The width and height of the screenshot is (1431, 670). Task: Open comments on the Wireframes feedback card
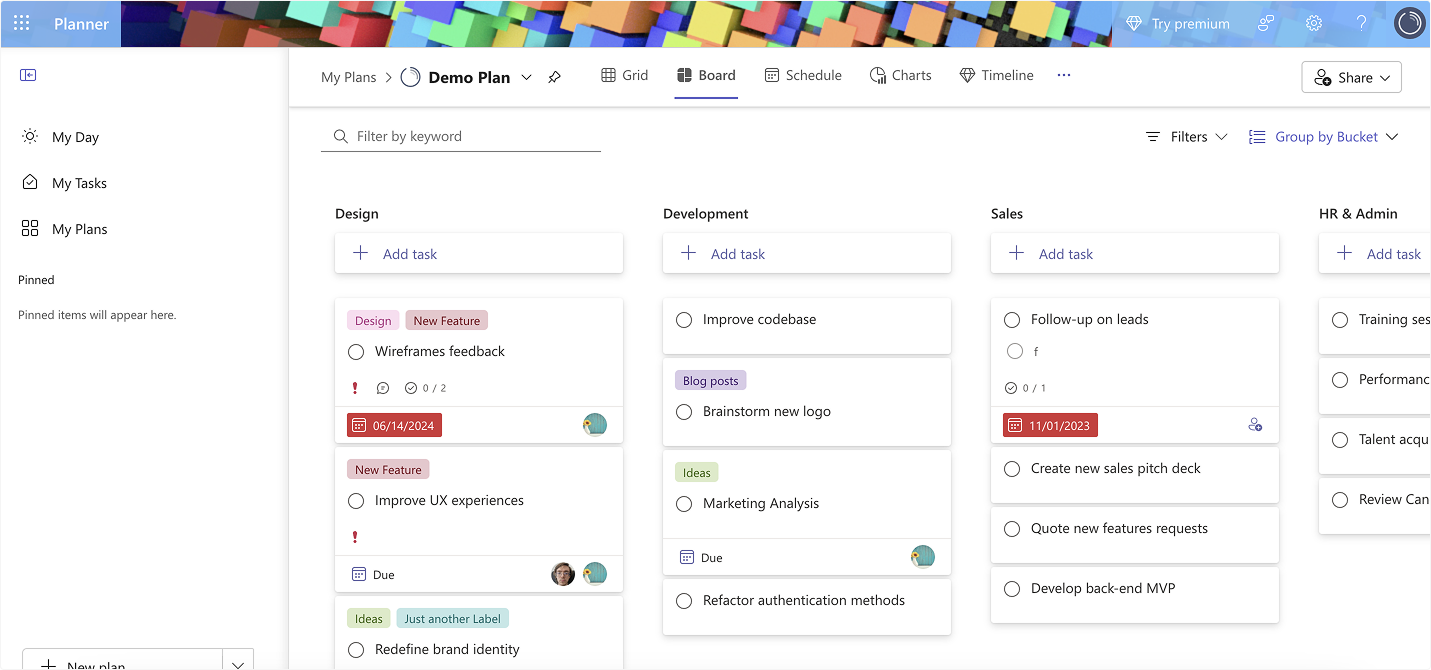(x=383, y=388)
